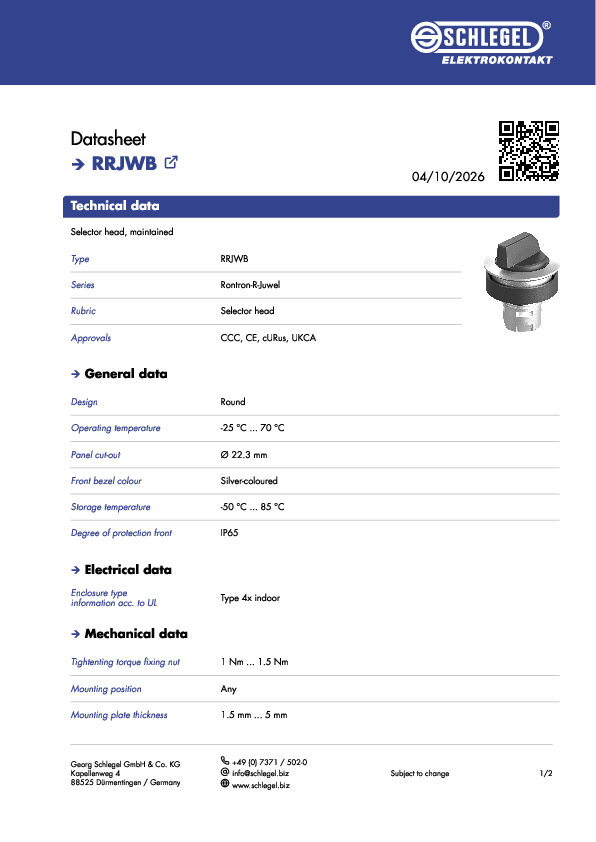This screenshot has height=842, width=596.
Task: Click 'Georg Schlegel GmbH & Co. KG' in footer
Action: click(125, 764)
